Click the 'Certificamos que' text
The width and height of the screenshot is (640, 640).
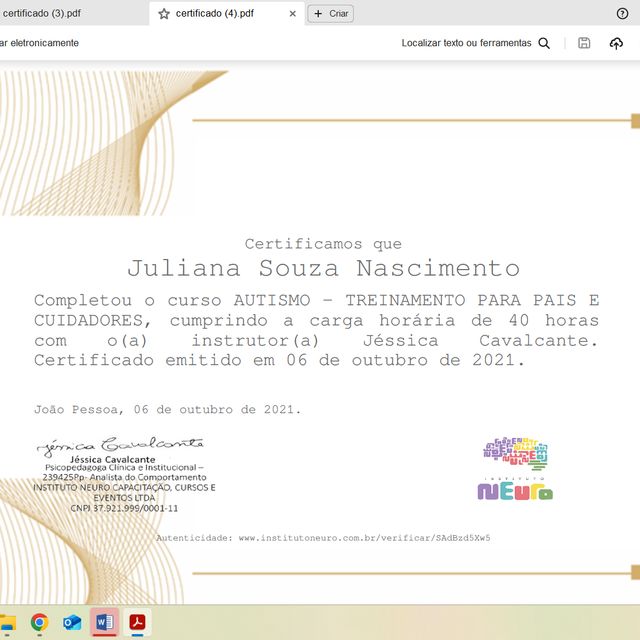click(x=323, y=244)
